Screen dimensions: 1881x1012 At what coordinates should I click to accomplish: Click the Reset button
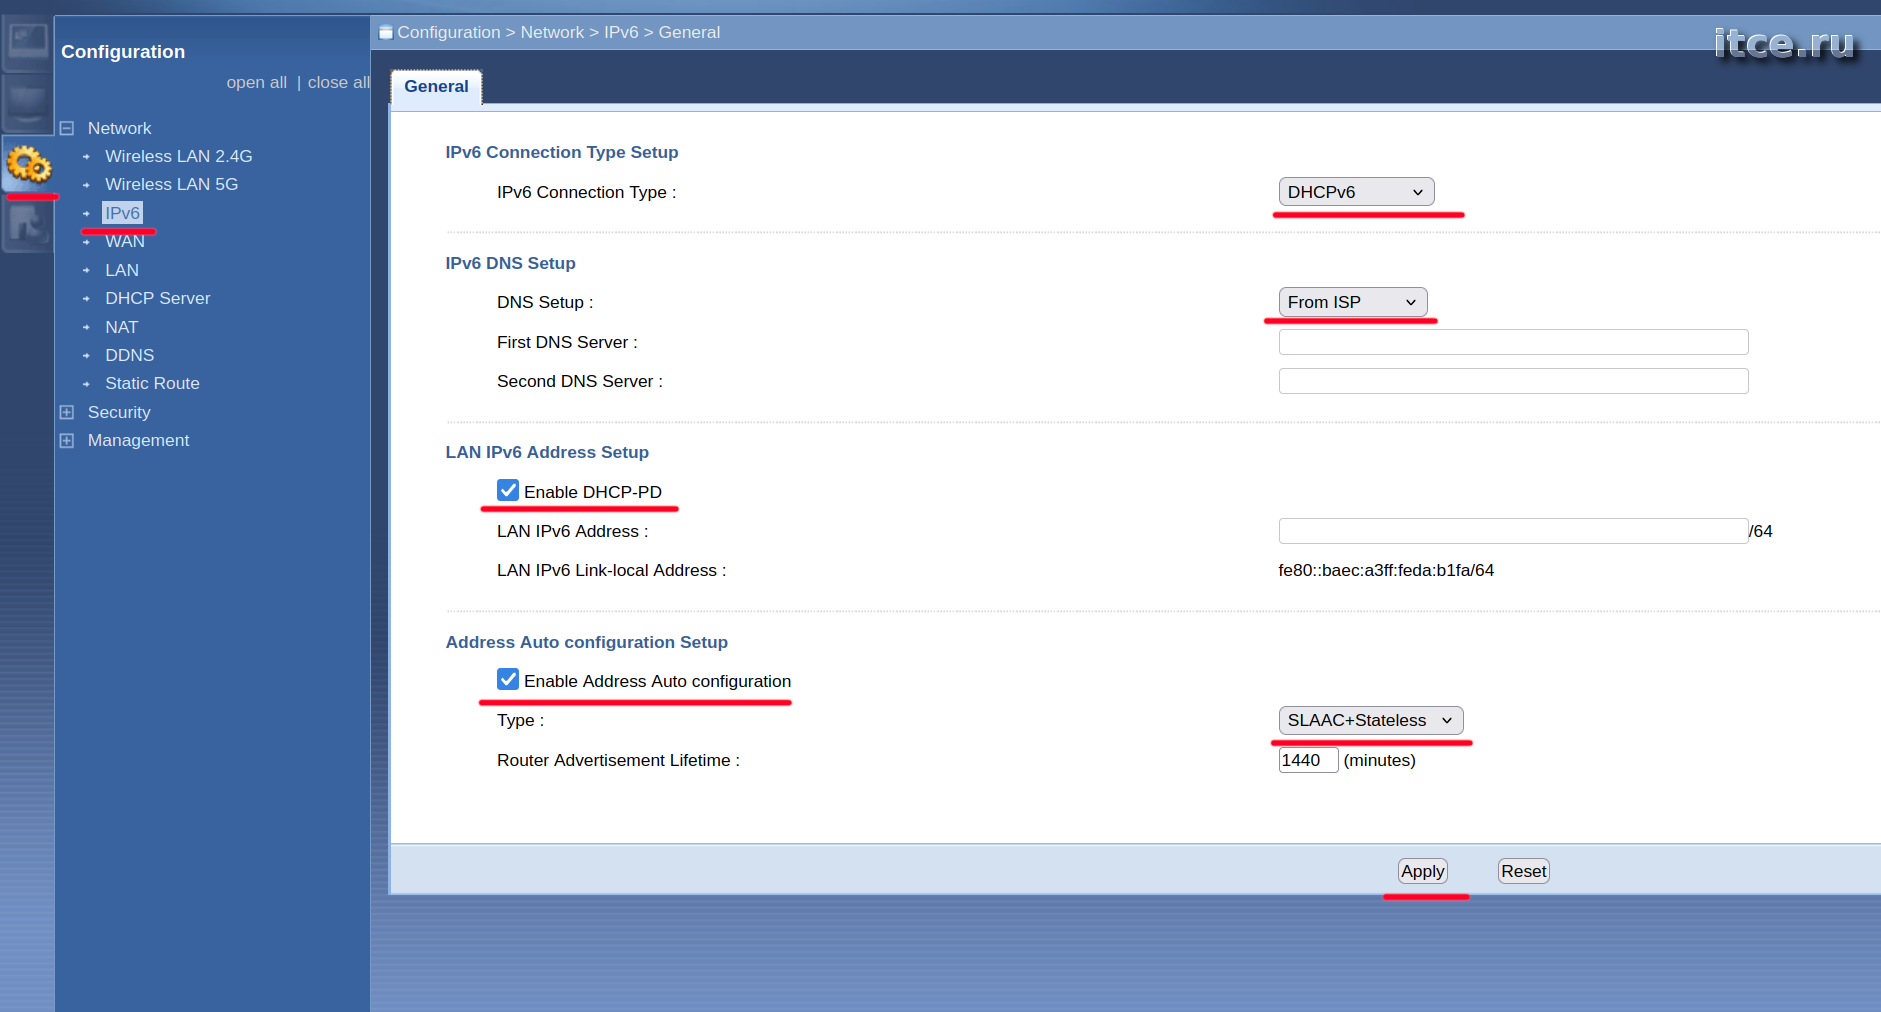[x=1523, y=871]
